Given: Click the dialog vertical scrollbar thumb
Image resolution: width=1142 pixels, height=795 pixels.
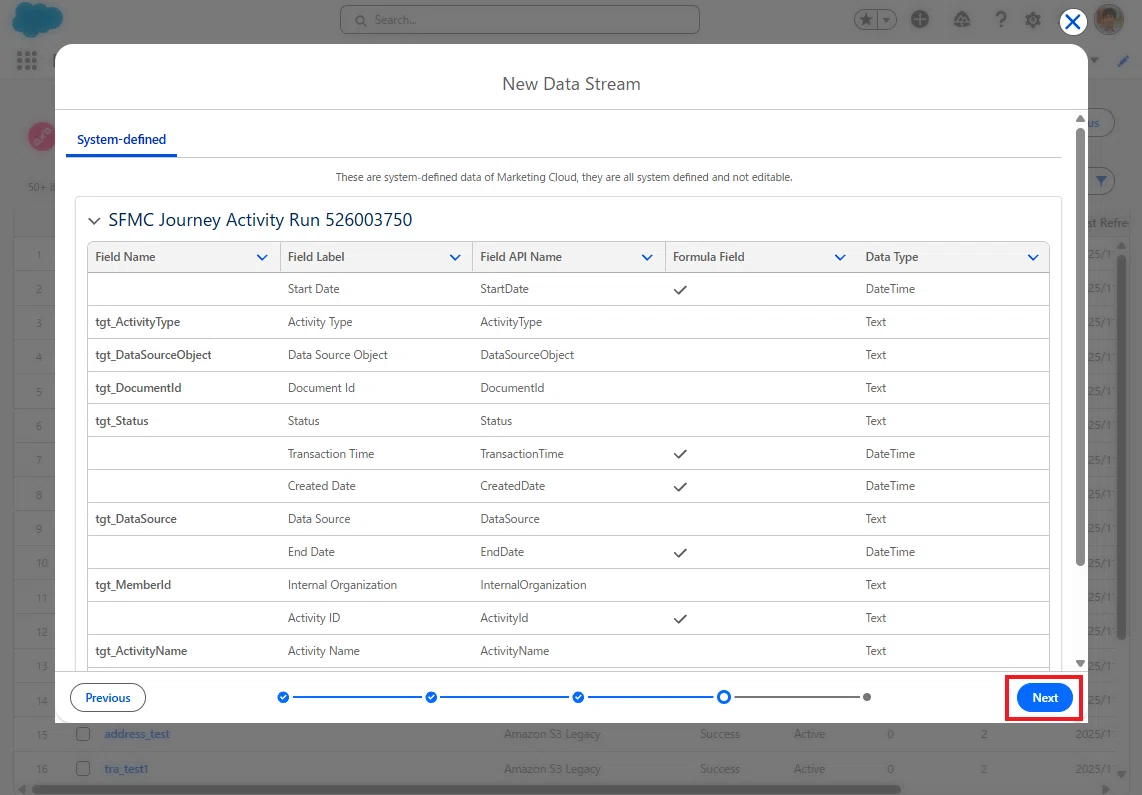Looking at the screenshot, I should click(1080, 347).
